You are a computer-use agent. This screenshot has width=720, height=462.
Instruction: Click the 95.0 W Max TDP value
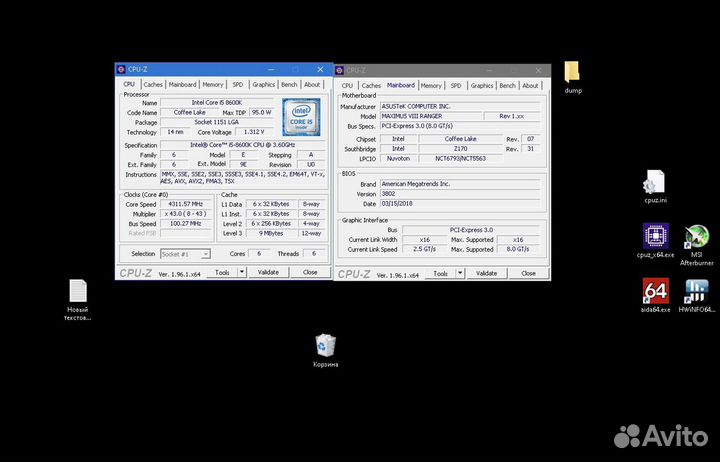pyautogui.click(x=261, y=112)
